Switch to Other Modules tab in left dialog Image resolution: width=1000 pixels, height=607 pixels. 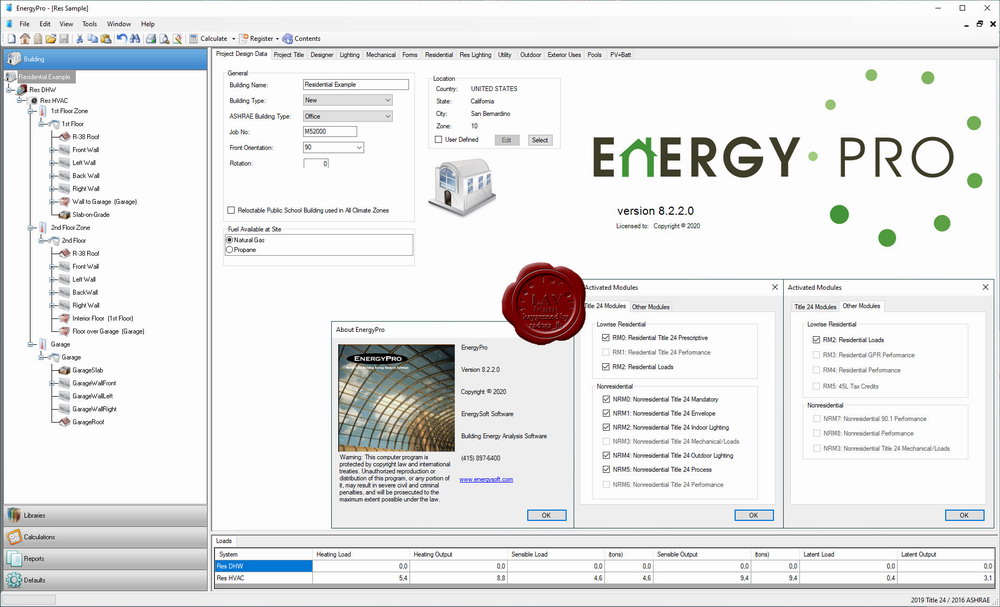click(x=651, y=307)
